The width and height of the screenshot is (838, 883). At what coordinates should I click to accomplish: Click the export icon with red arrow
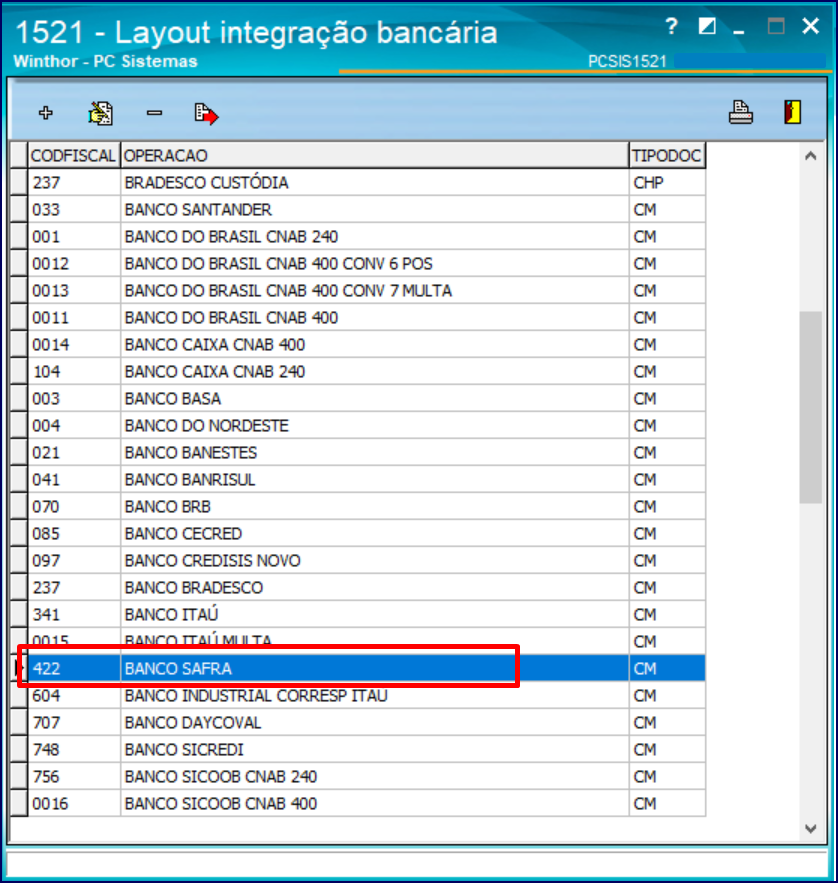click(206, 114)
